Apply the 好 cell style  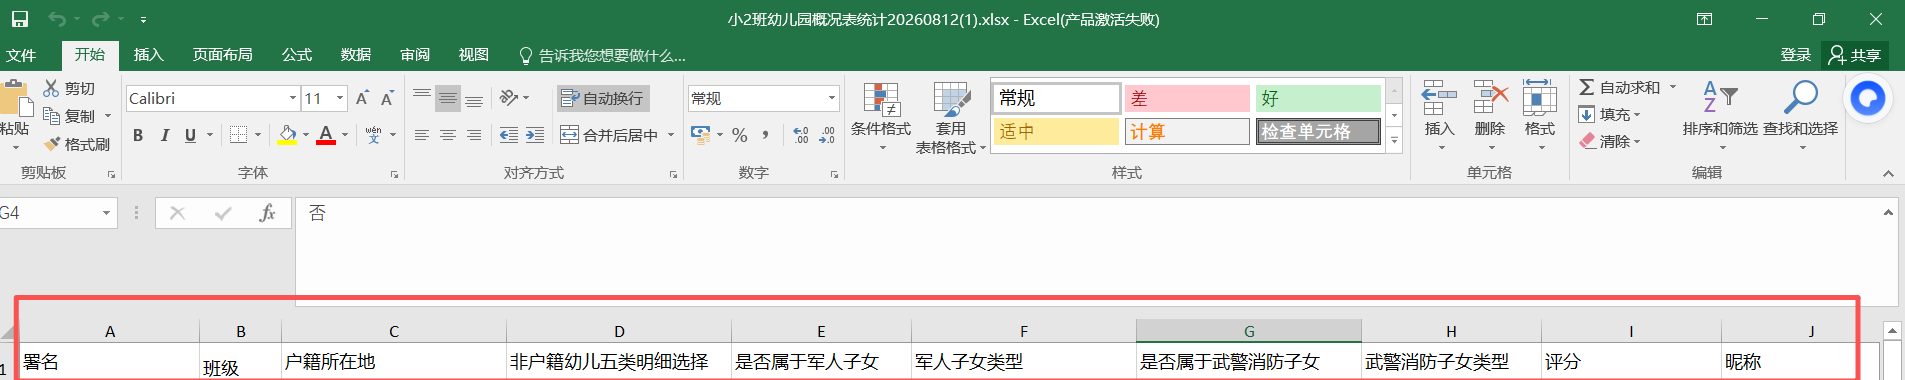click(1318, 98)
